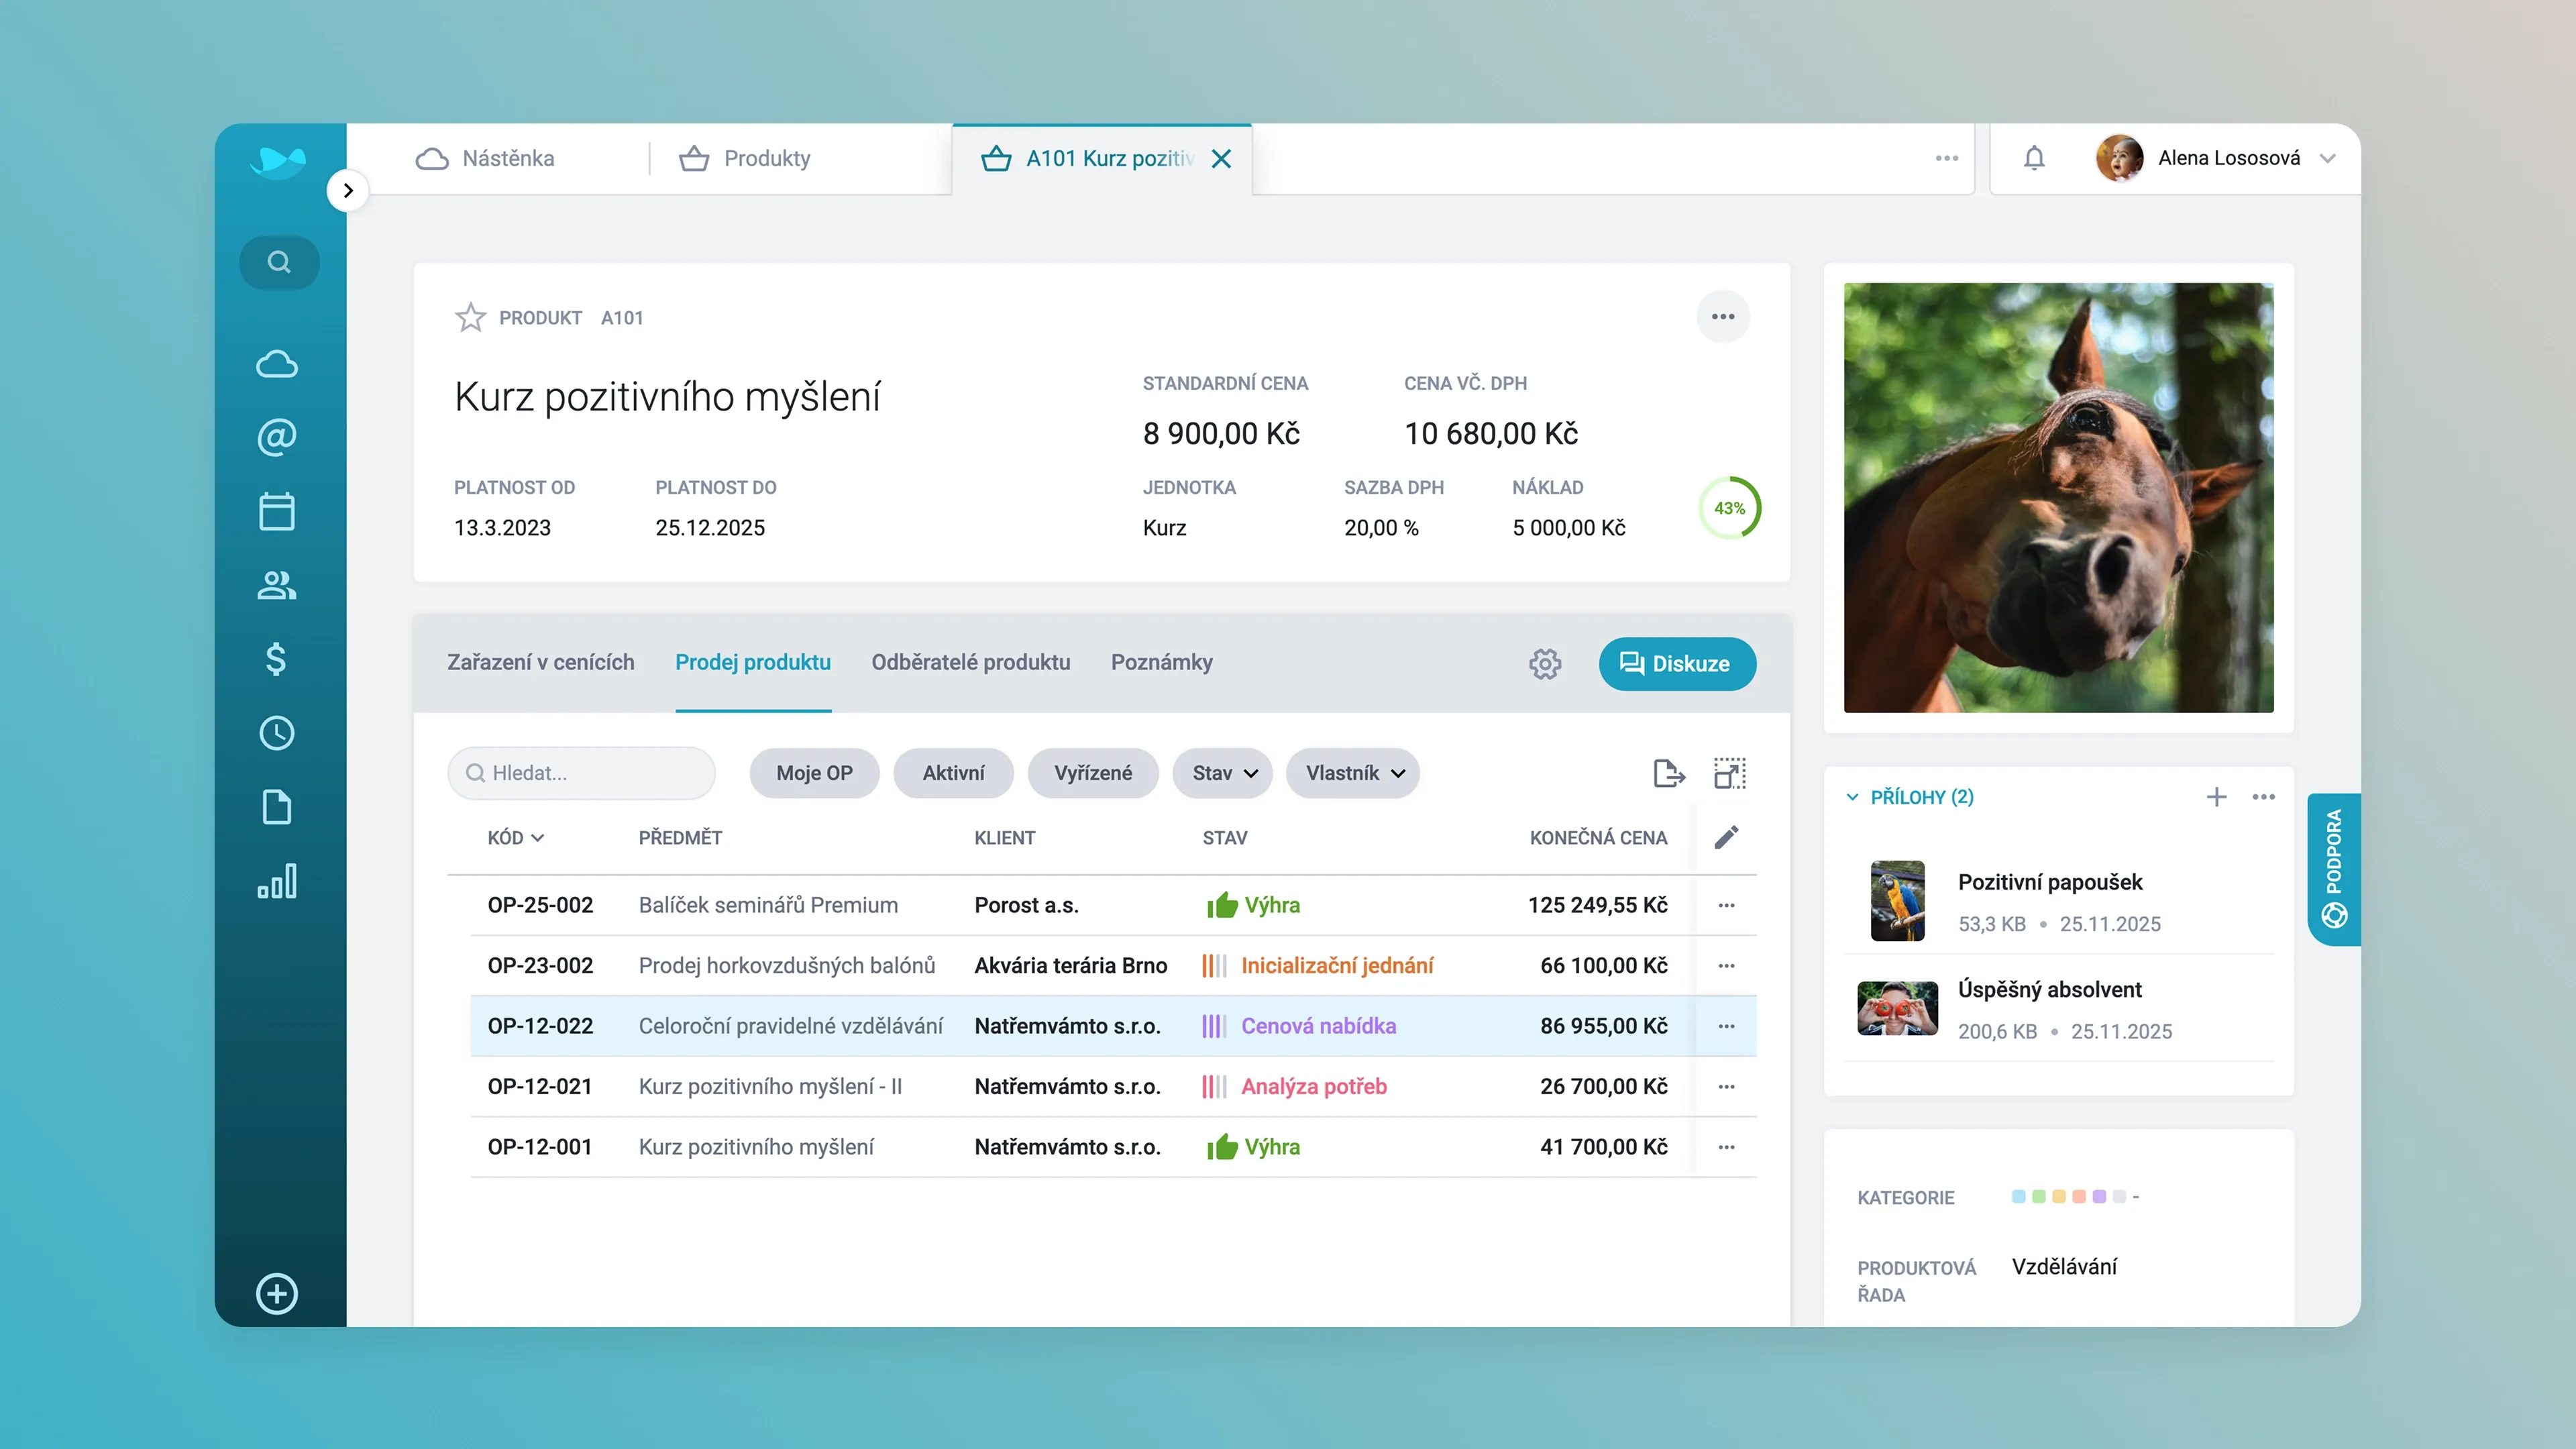Click the open-in-new-window icon above the table
Viewport: 2576px width, 1449px height.
[x=1730, y=773]
